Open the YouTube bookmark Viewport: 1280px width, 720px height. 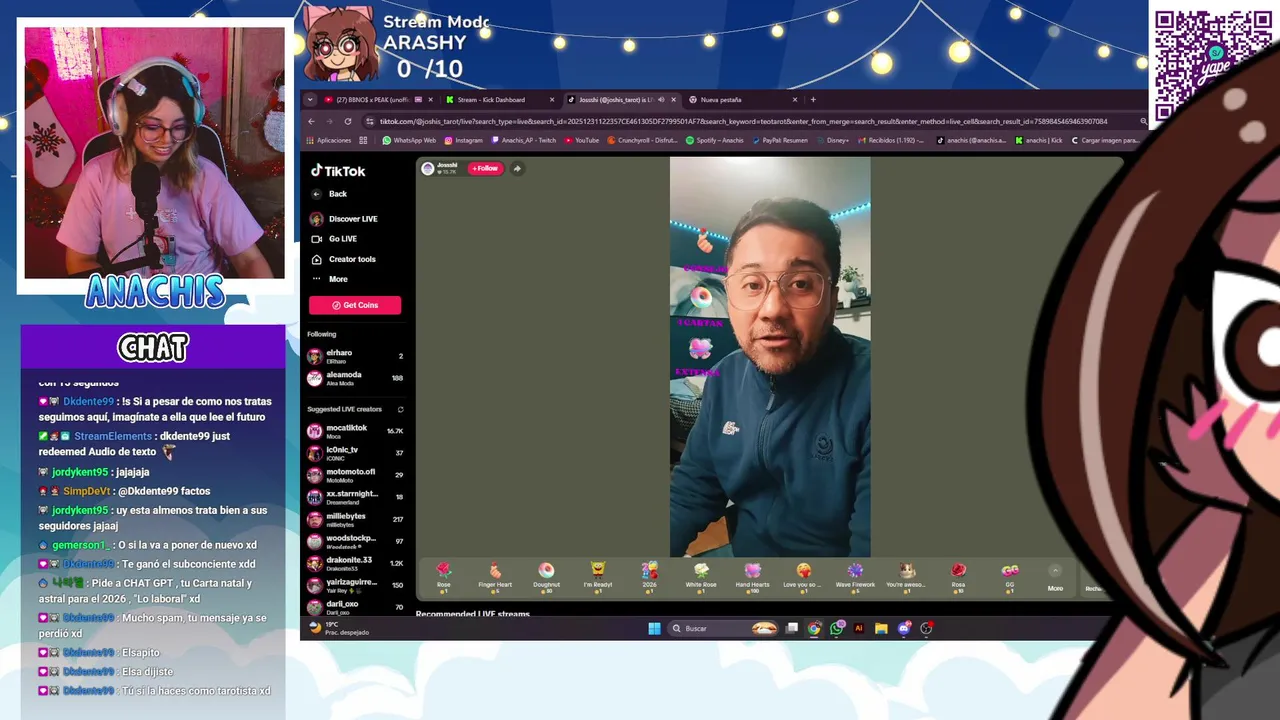click(x=581, y=140)
